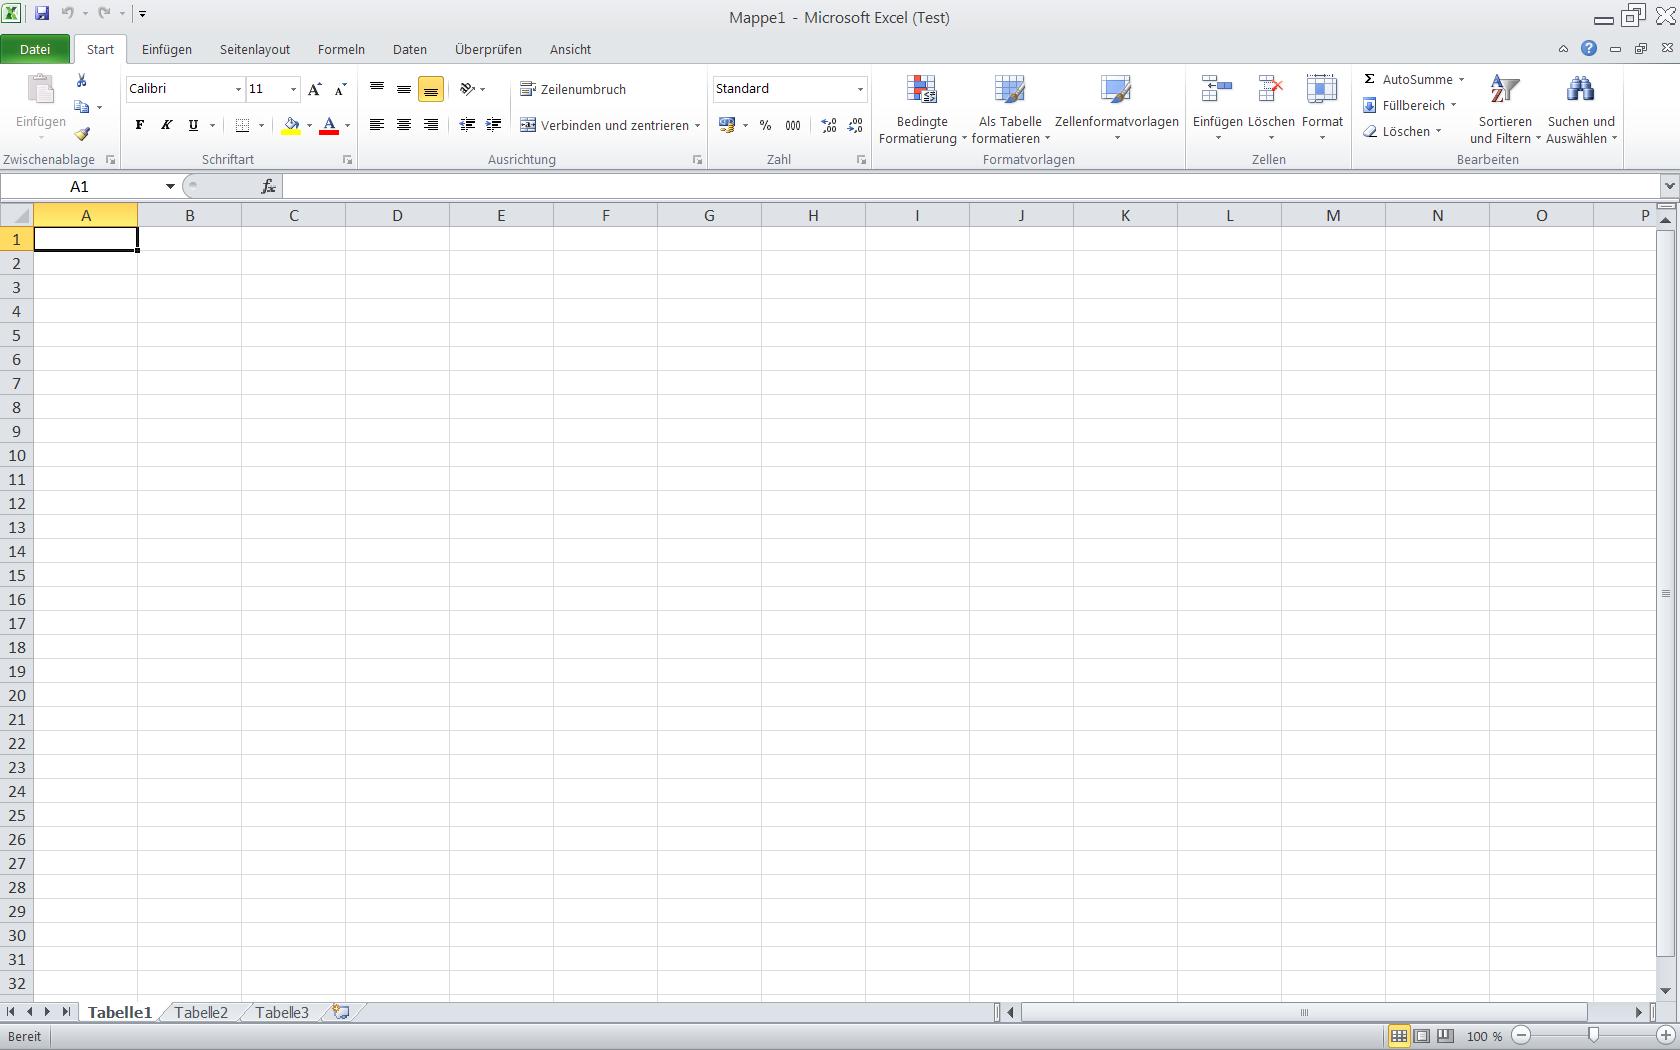Click the borders icon
The image size is (1680, 1050).
pyautogui.click(x=242, y=126)
